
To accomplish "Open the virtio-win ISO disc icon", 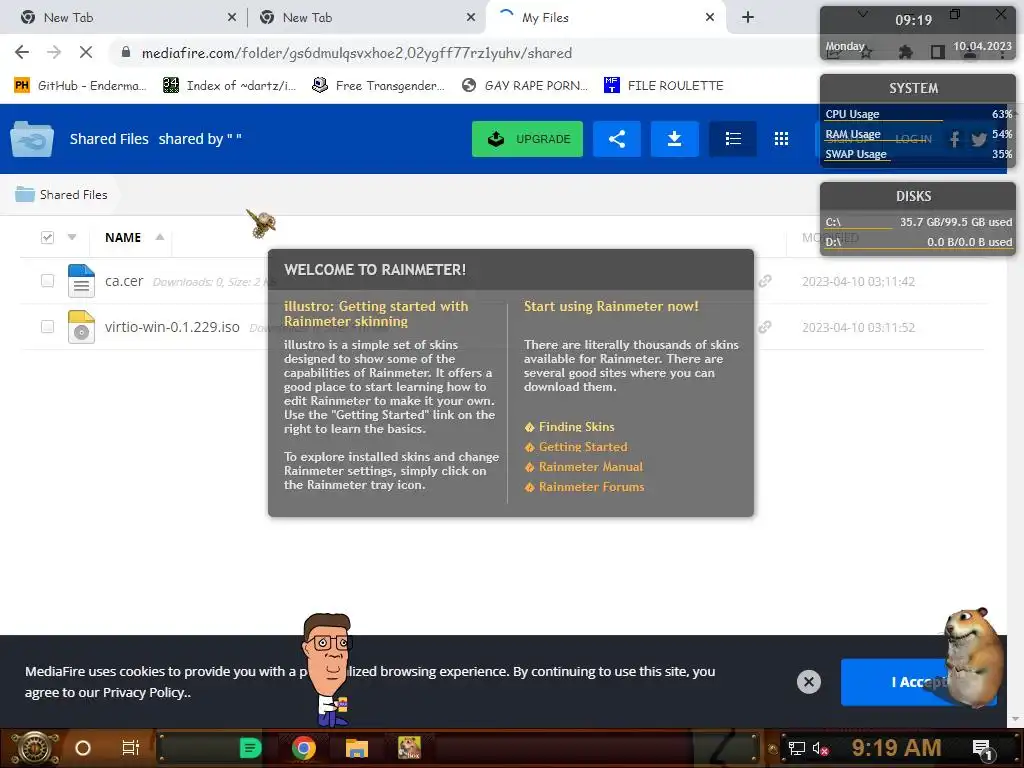I will [81, 327].
